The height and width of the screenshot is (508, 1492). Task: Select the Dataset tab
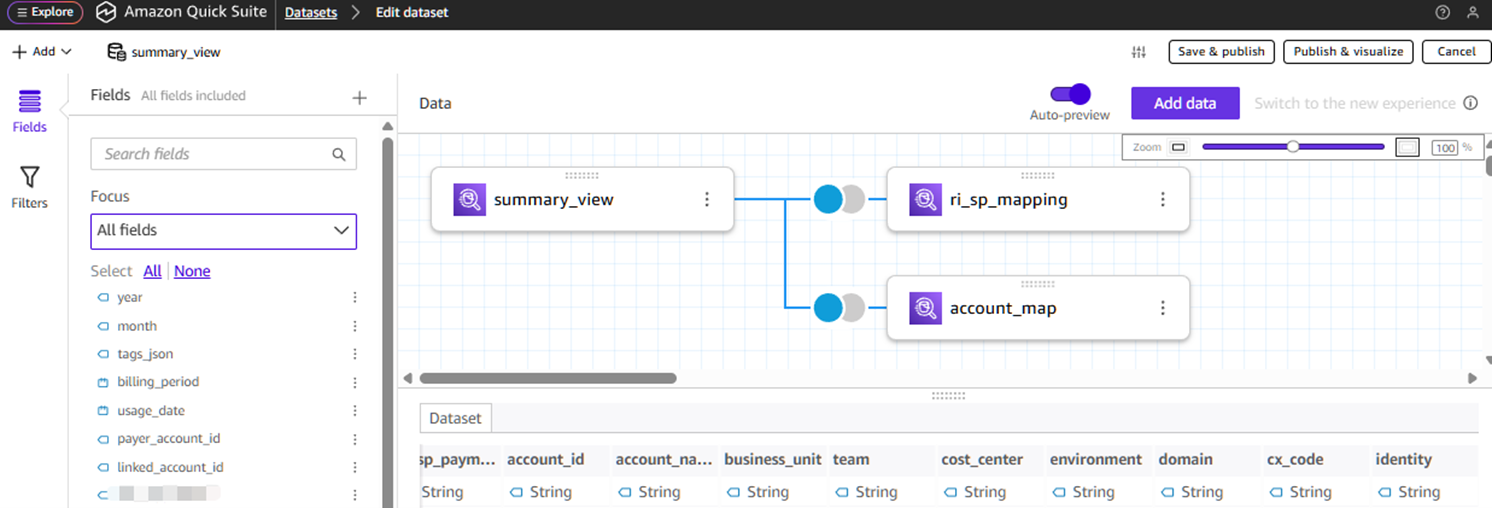tap(455, 418)
